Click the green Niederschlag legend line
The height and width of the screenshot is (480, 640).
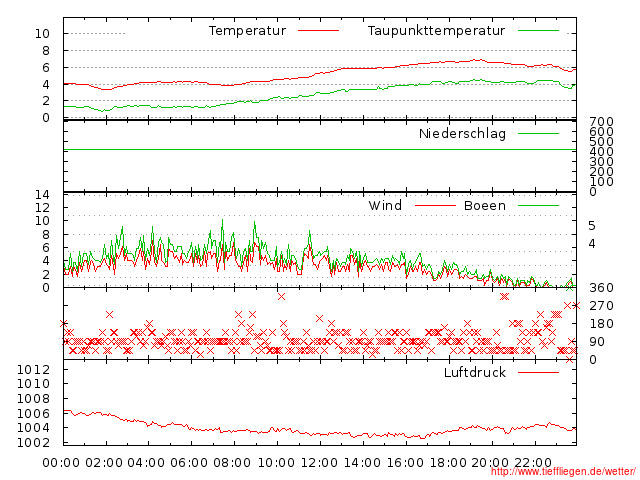[x=538, y=133]
